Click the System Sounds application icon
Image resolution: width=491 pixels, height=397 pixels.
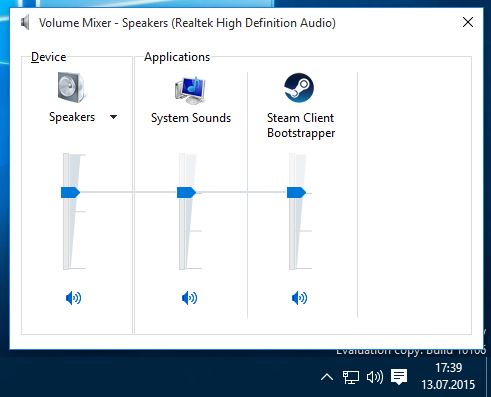(190, 91)
